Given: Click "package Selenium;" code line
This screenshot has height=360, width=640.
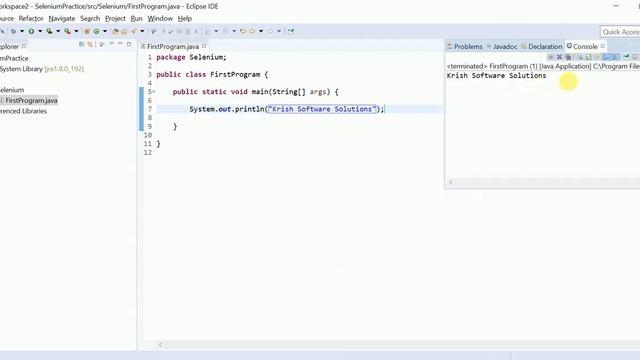Looking at the screenshot, I should 191,57.
